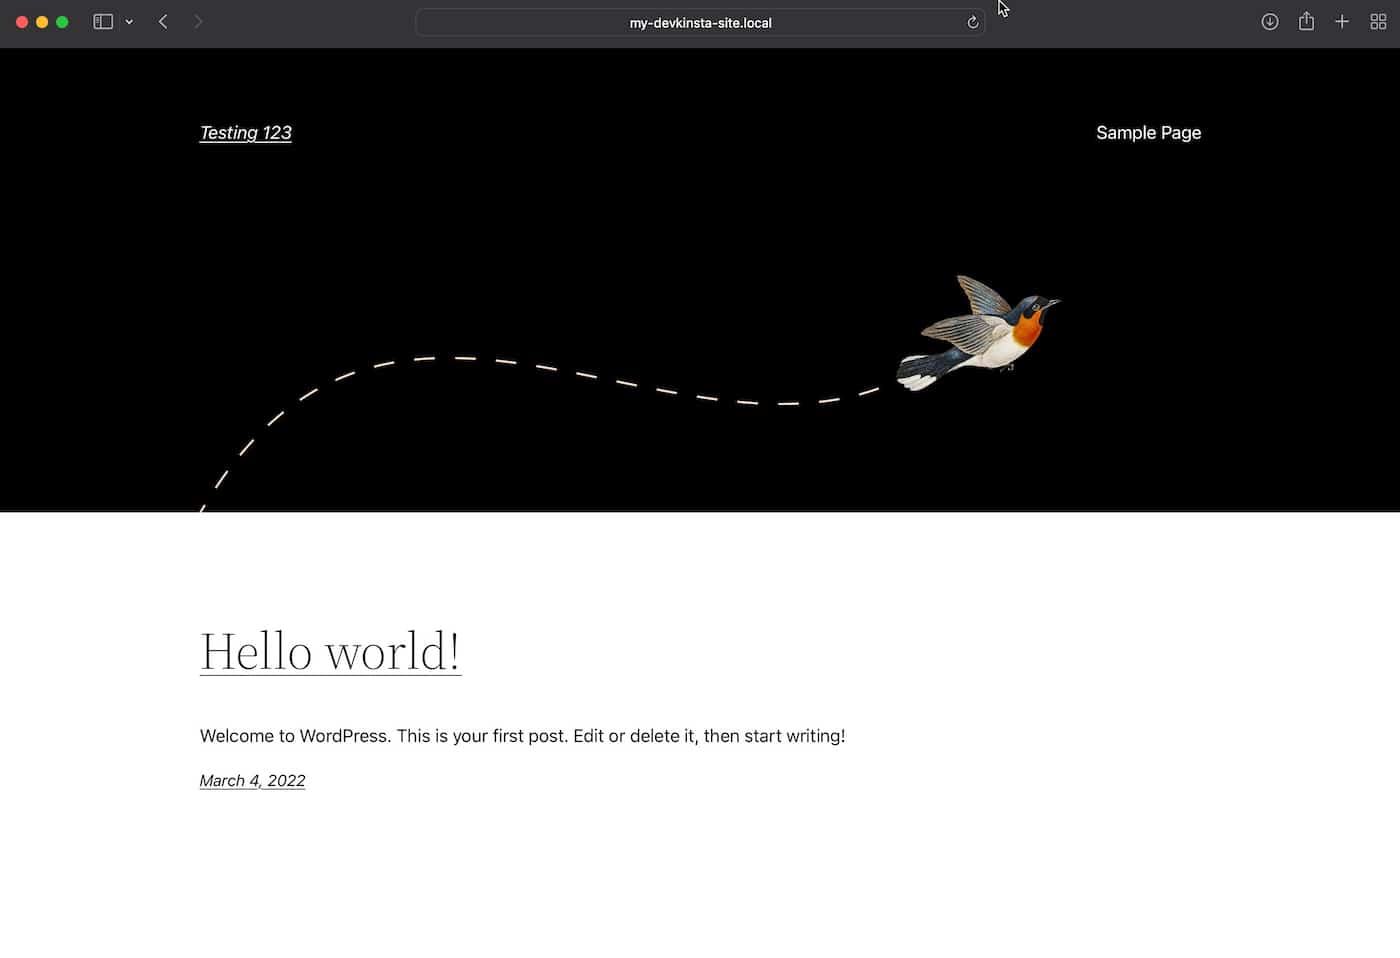Open the Share menu

coord(1306,22)
